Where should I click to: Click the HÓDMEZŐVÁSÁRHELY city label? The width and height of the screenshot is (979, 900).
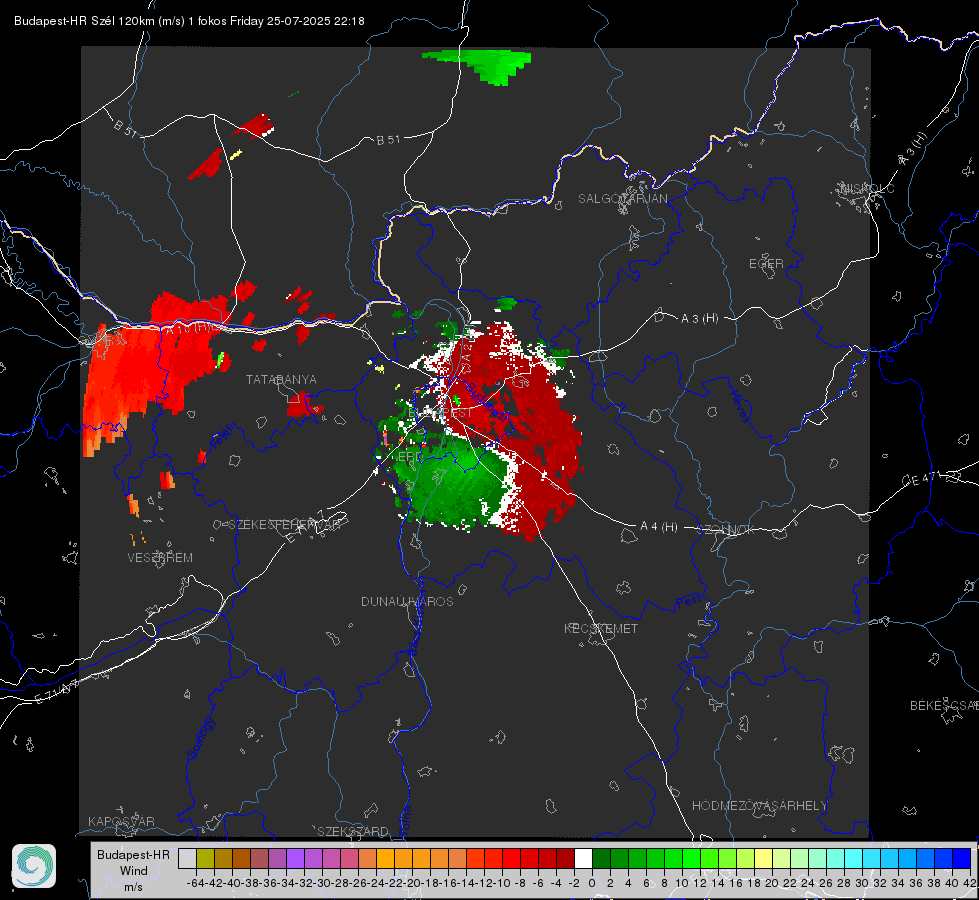[x=759, y=806]
